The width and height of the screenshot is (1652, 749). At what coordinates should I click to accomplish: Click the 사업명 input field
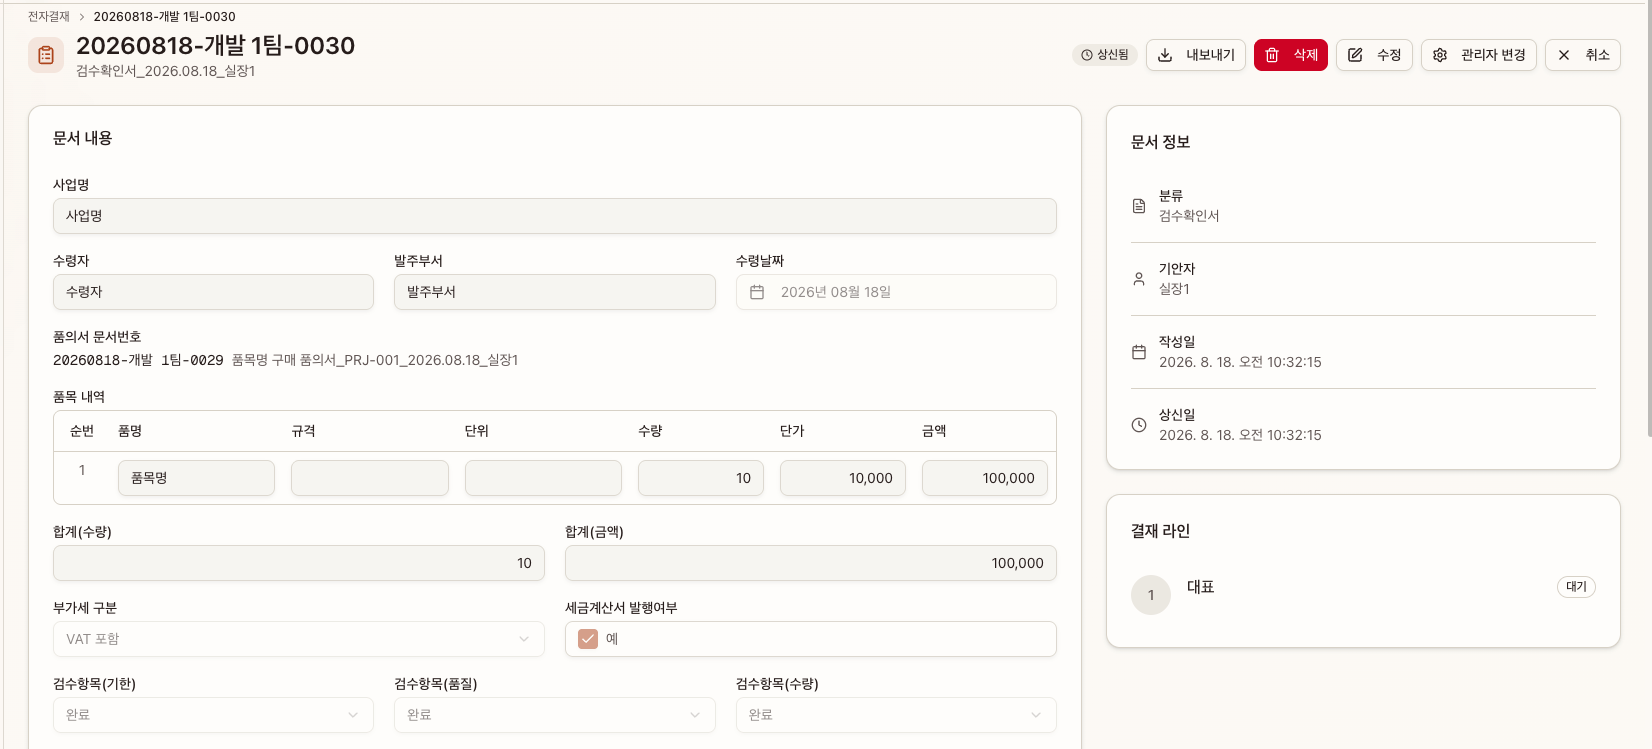click(555, 216)
